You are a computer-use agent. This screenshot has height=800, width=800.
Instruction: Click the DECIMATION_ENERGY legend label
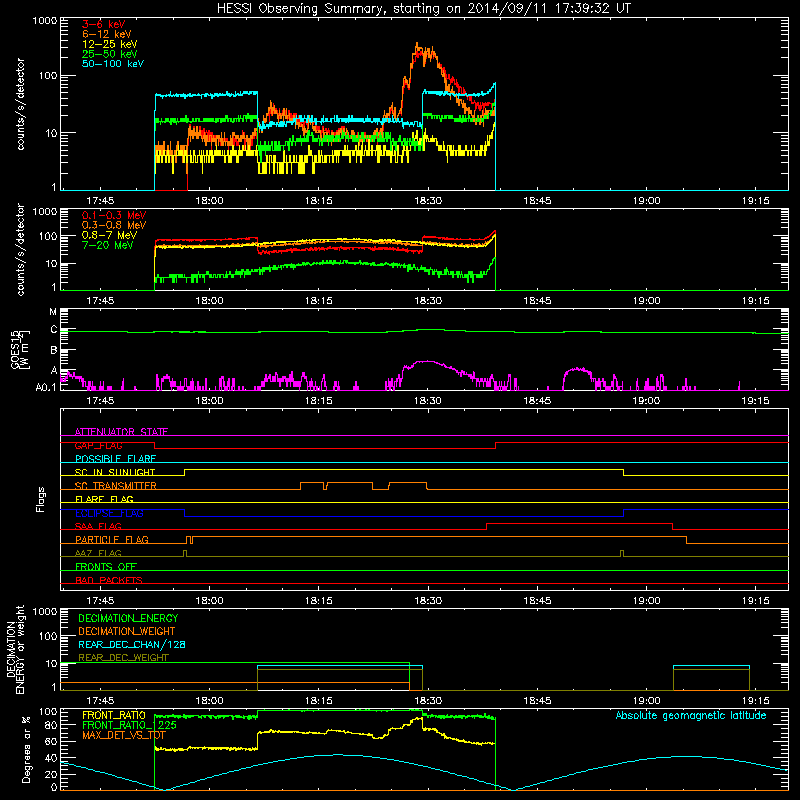(128, 618)
